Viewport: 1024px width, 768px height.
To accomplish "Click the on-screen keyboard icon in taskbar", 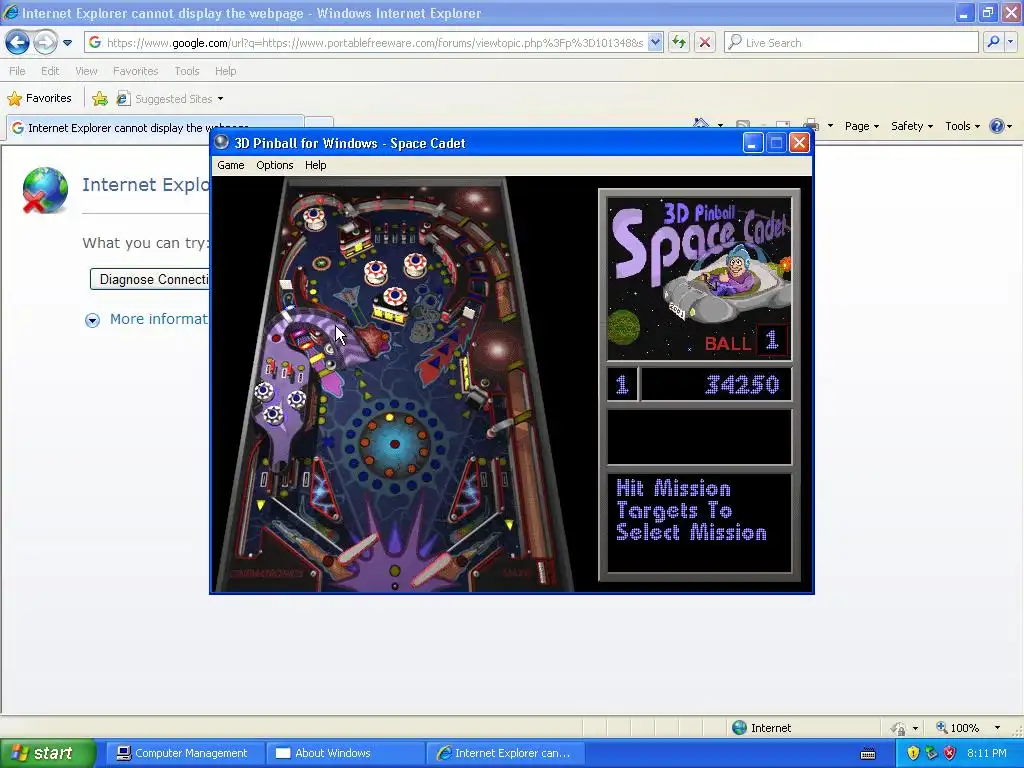I will pos(868,754).
